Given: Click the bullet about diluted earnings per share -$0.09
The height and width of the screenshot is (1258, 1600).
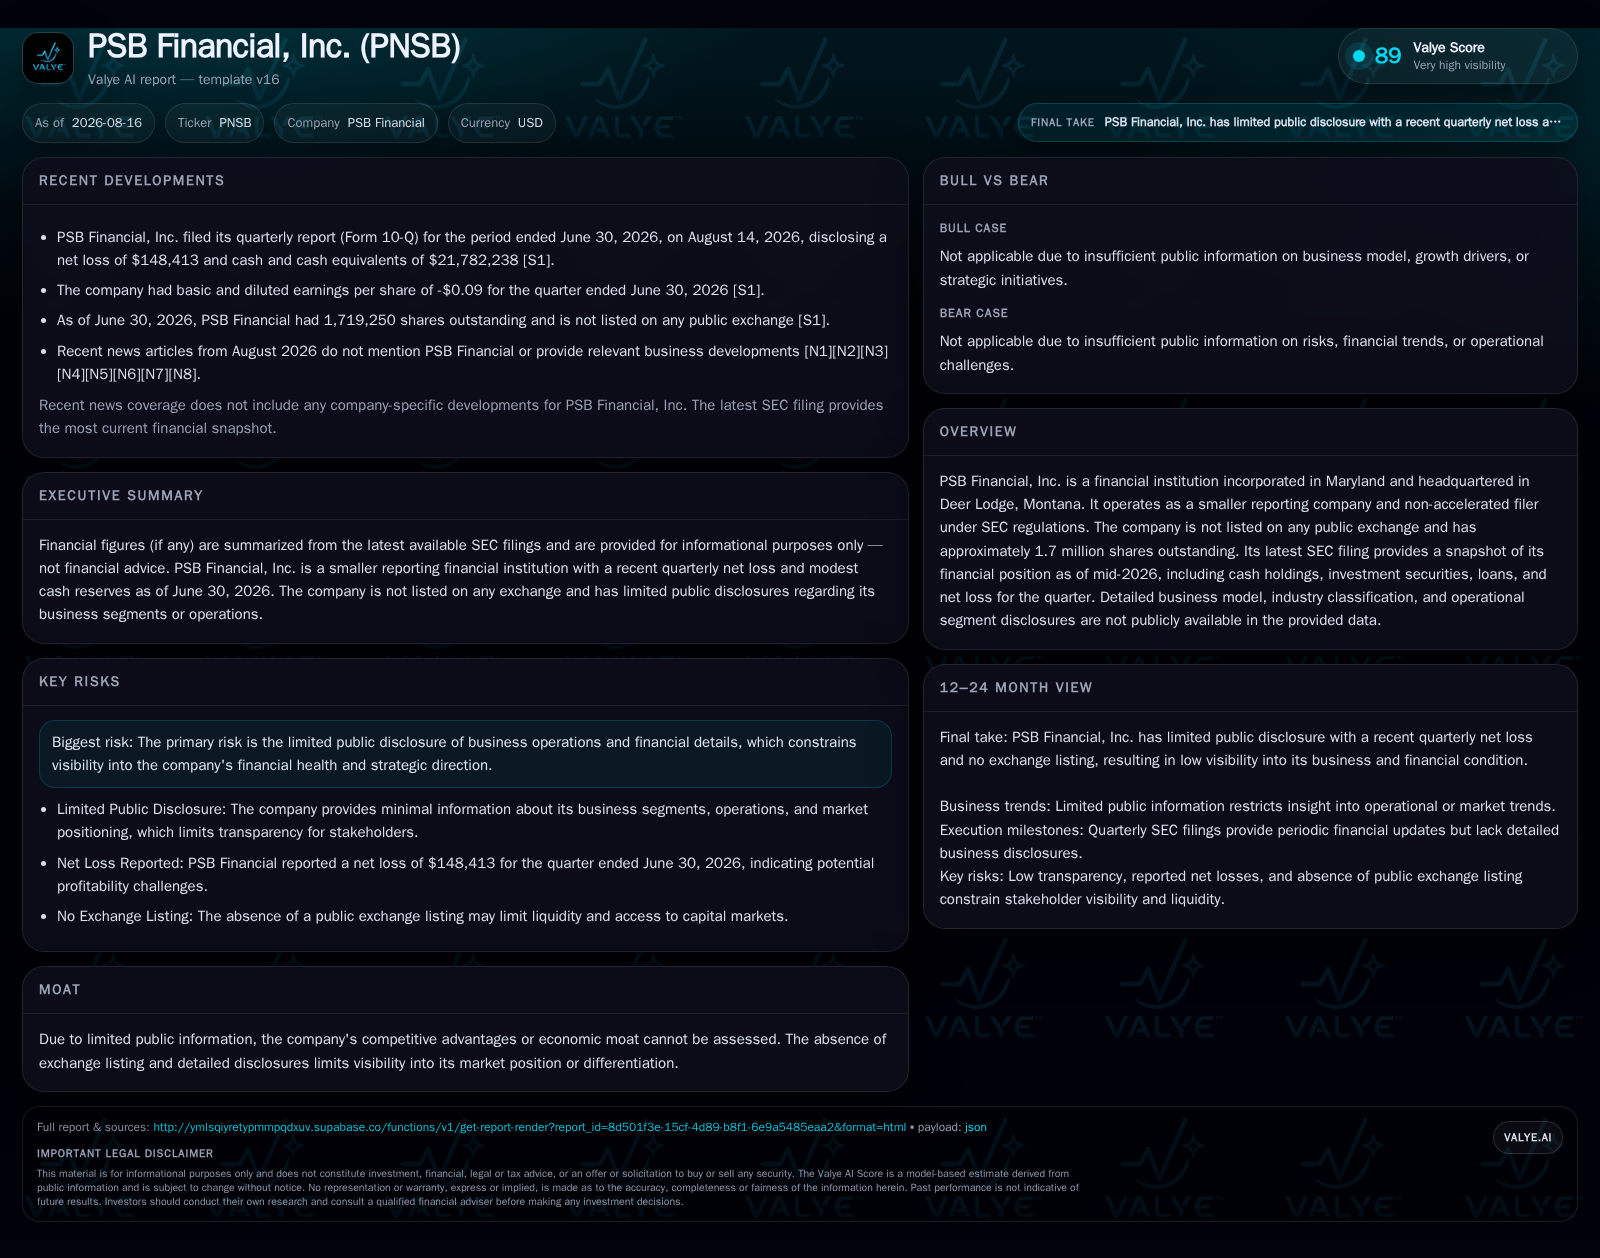Looking at the screenshot, I should [x=411, y=291].
